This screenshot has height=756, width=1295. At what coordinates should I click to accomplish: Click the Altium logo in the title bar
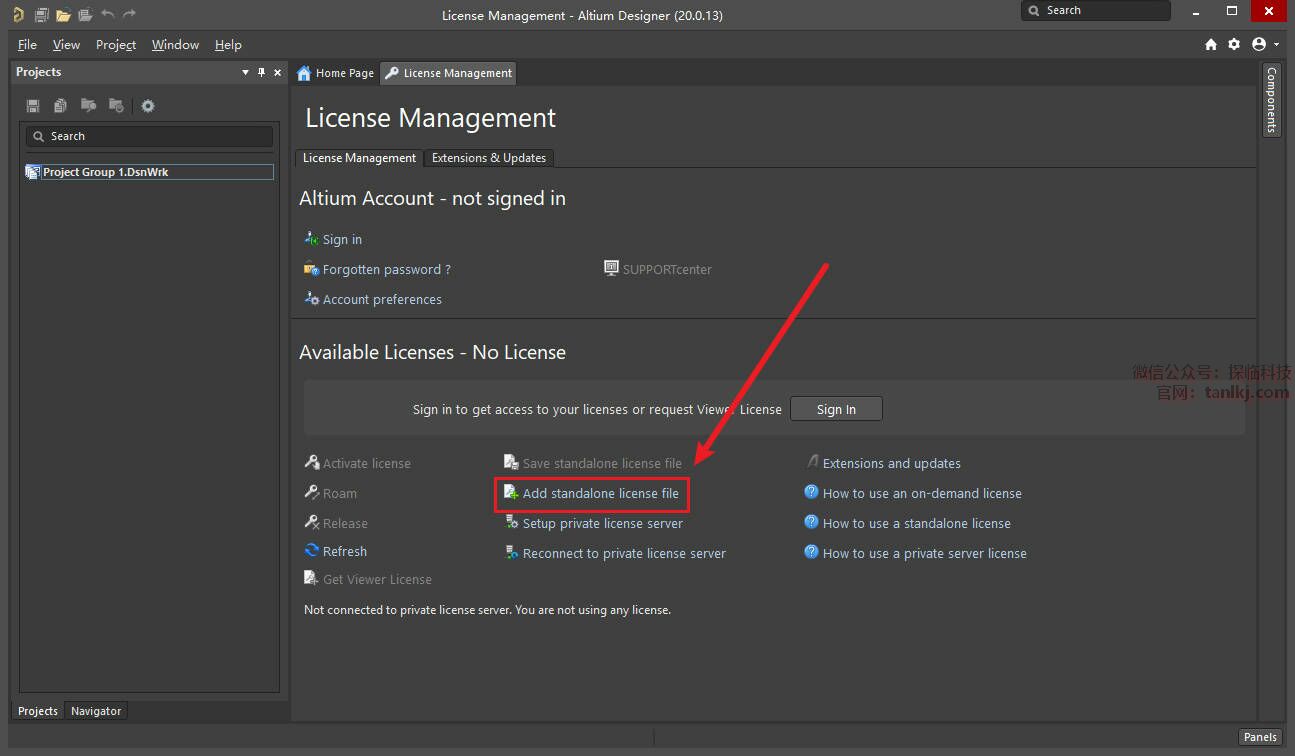pos(18,14)
